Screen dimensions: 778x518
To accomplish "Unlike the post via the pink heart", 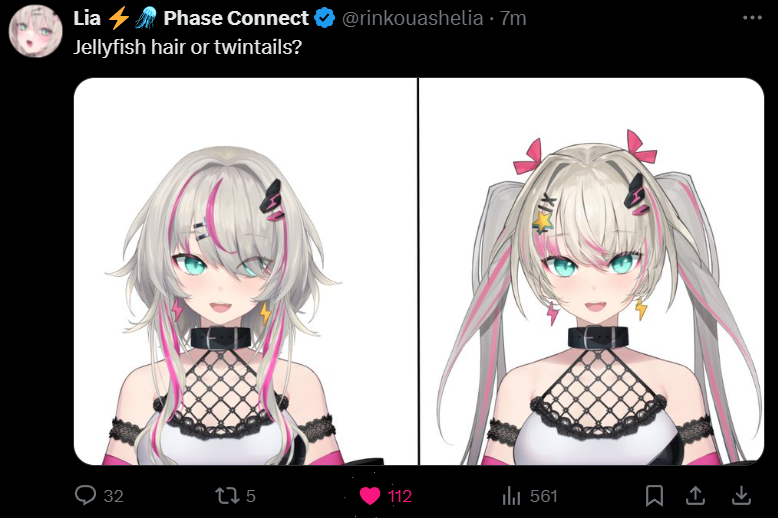I will [x=369, y=496].
